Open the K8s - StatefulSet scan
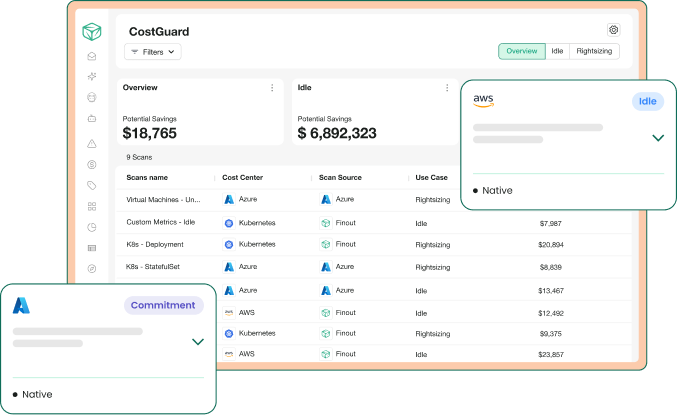 pos(153,267)
